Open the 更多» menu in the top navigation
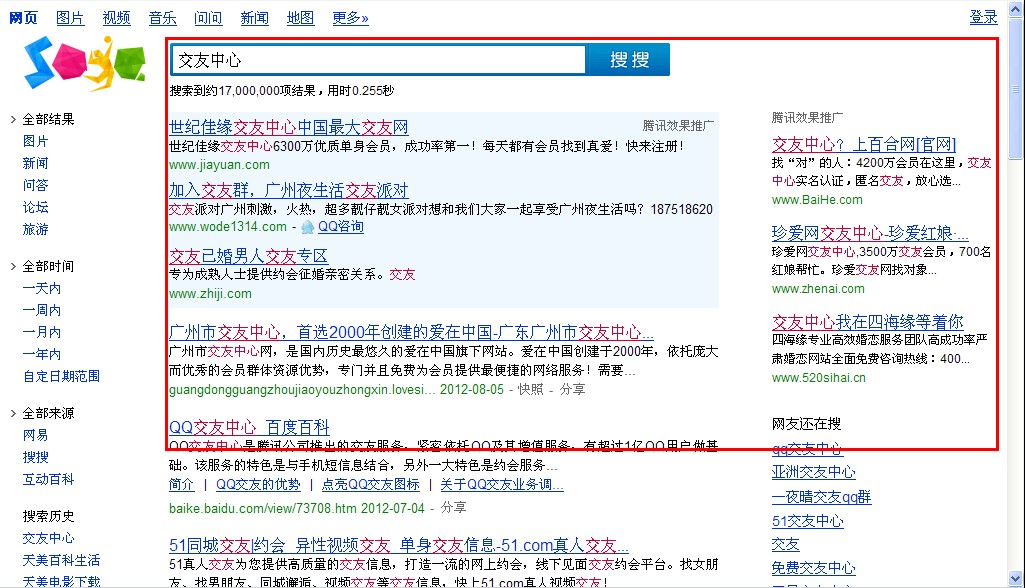The image size is (1025, 588). click(x=350, y=18)
